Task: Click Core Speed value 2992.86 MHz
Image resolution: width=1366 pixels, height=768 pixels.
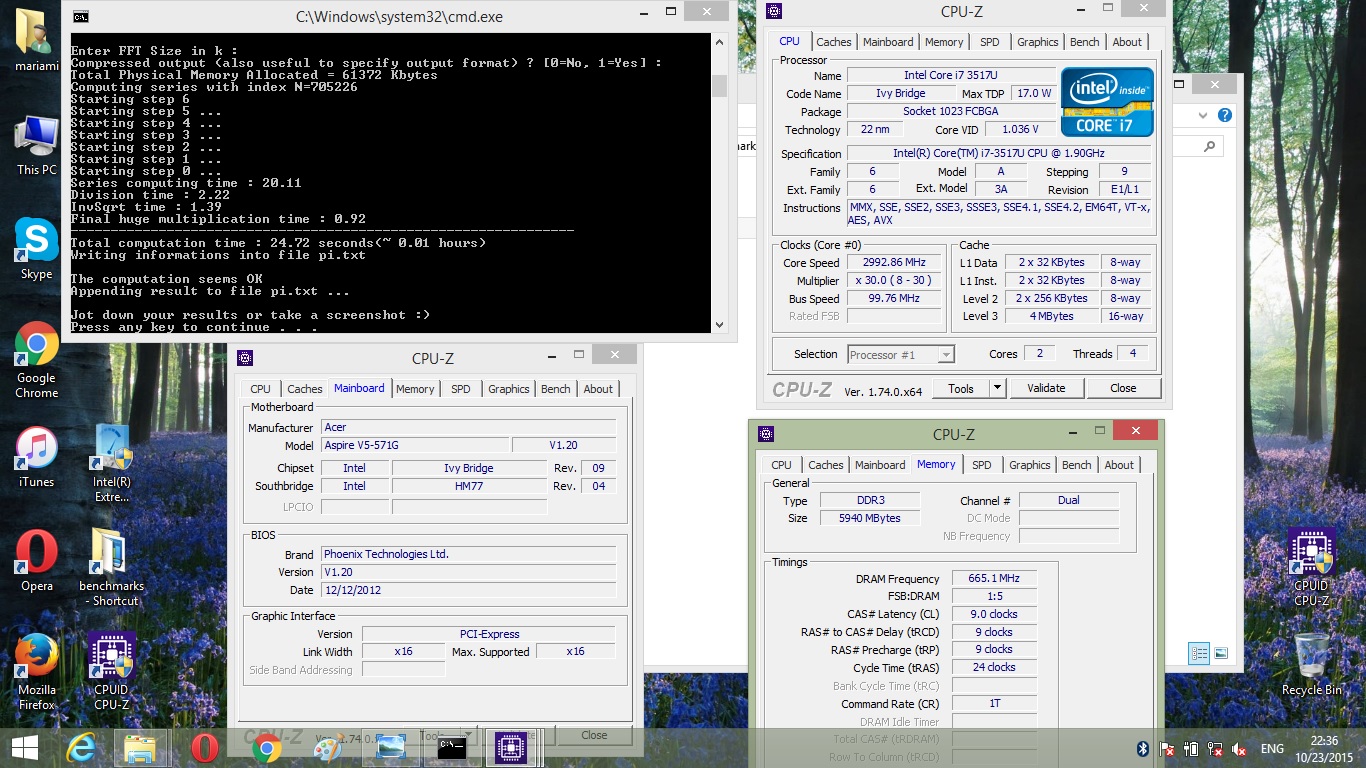Action: 895,263
